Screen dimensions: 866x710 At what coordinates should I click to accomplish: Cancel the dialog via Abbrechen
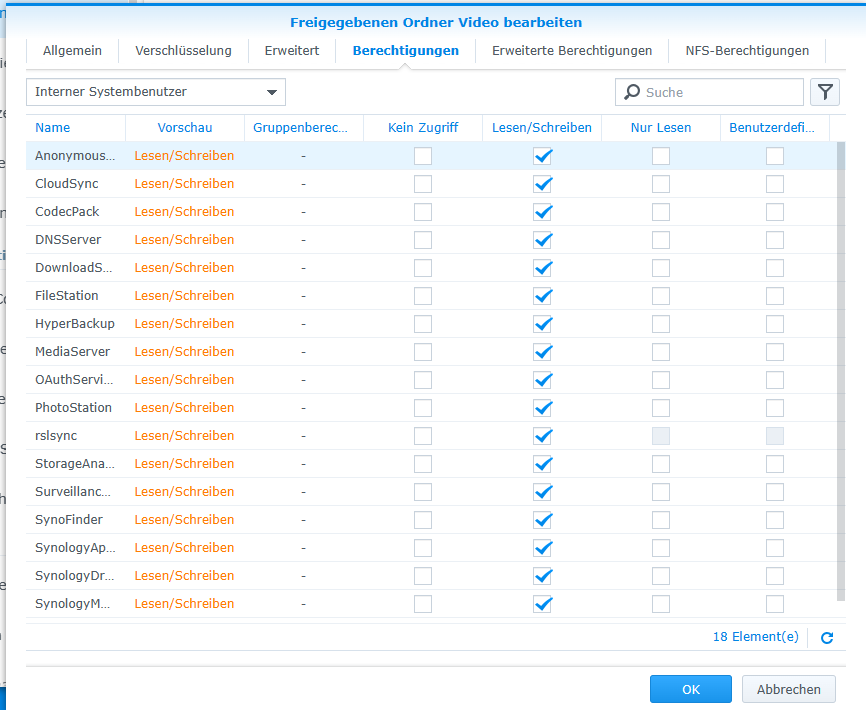pos(788,689)
